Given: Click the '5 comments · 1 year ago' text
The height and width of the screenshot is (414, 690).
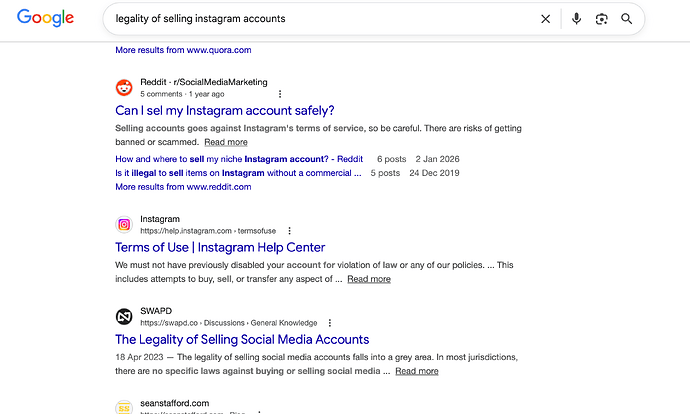Looking at the screenshot, I should (x=182, y=94).
